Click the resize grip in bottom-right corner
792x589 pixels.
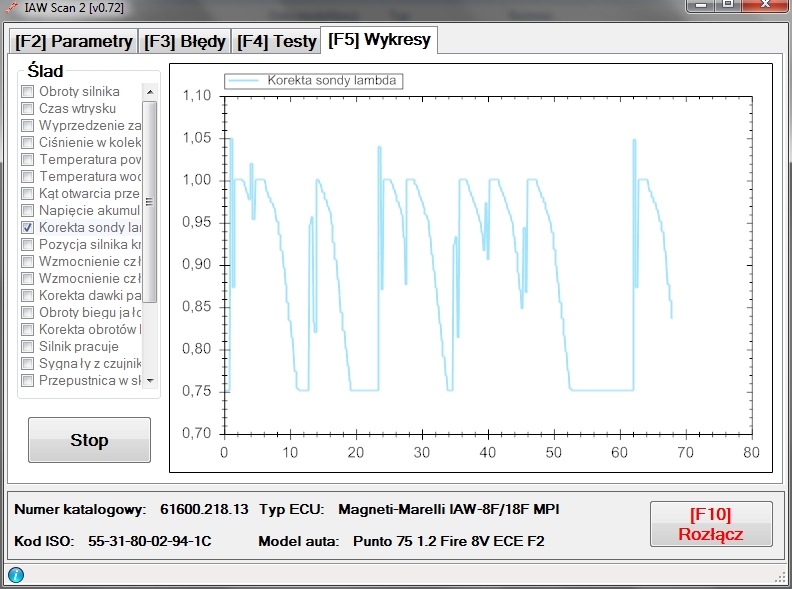click(781, 577)
